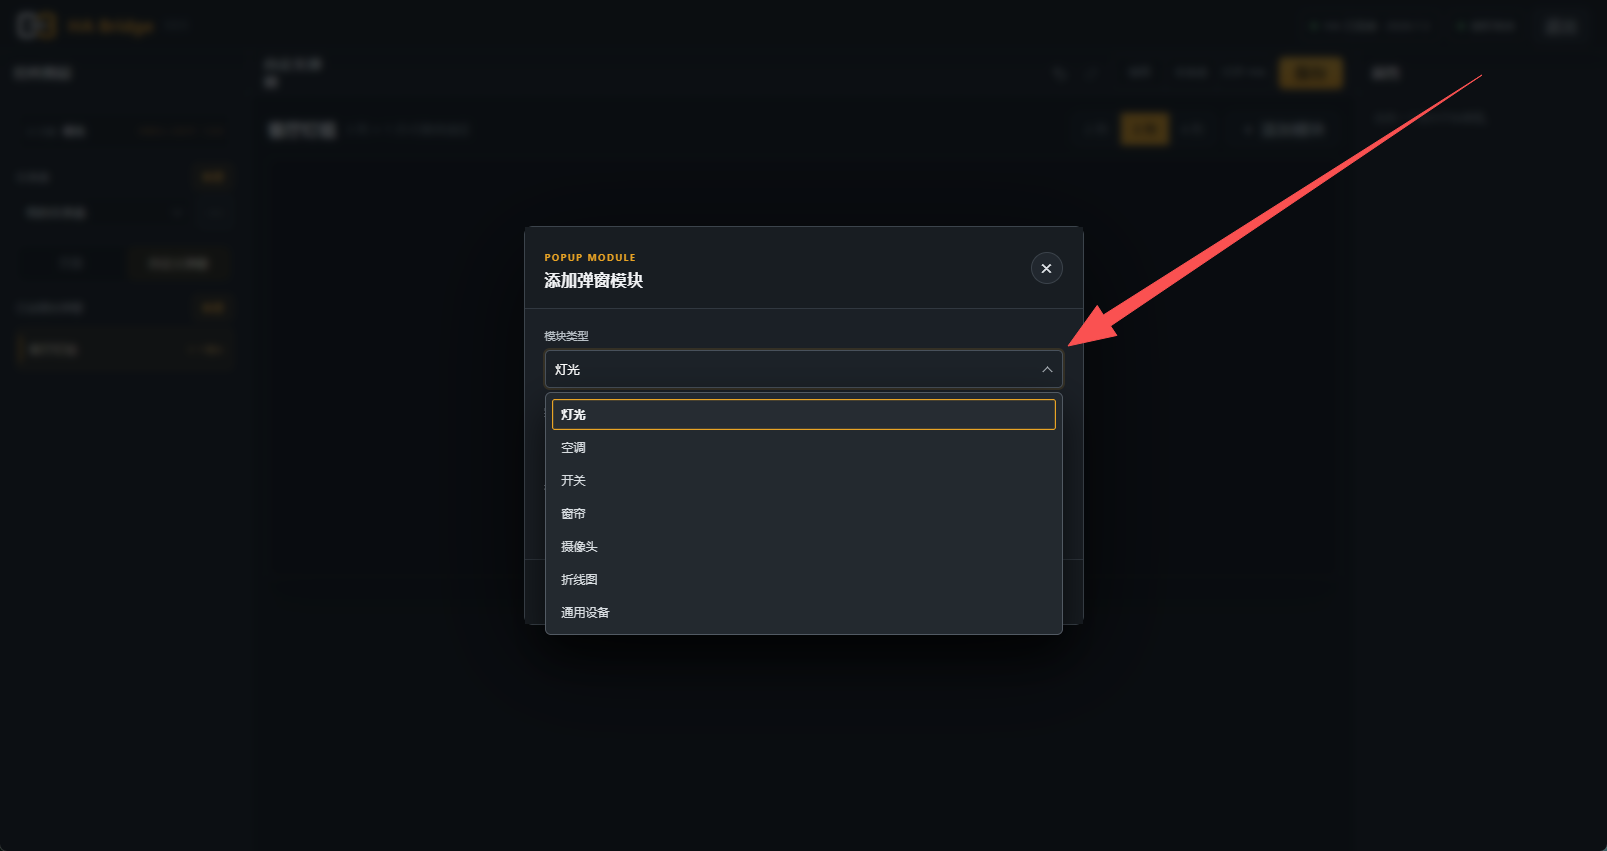The height and width of the screenshot is (851, 1607).
Task: Collapse the 模块类型 dropdown chevron
Action: pyautogui.click(x=1047, y=370)
